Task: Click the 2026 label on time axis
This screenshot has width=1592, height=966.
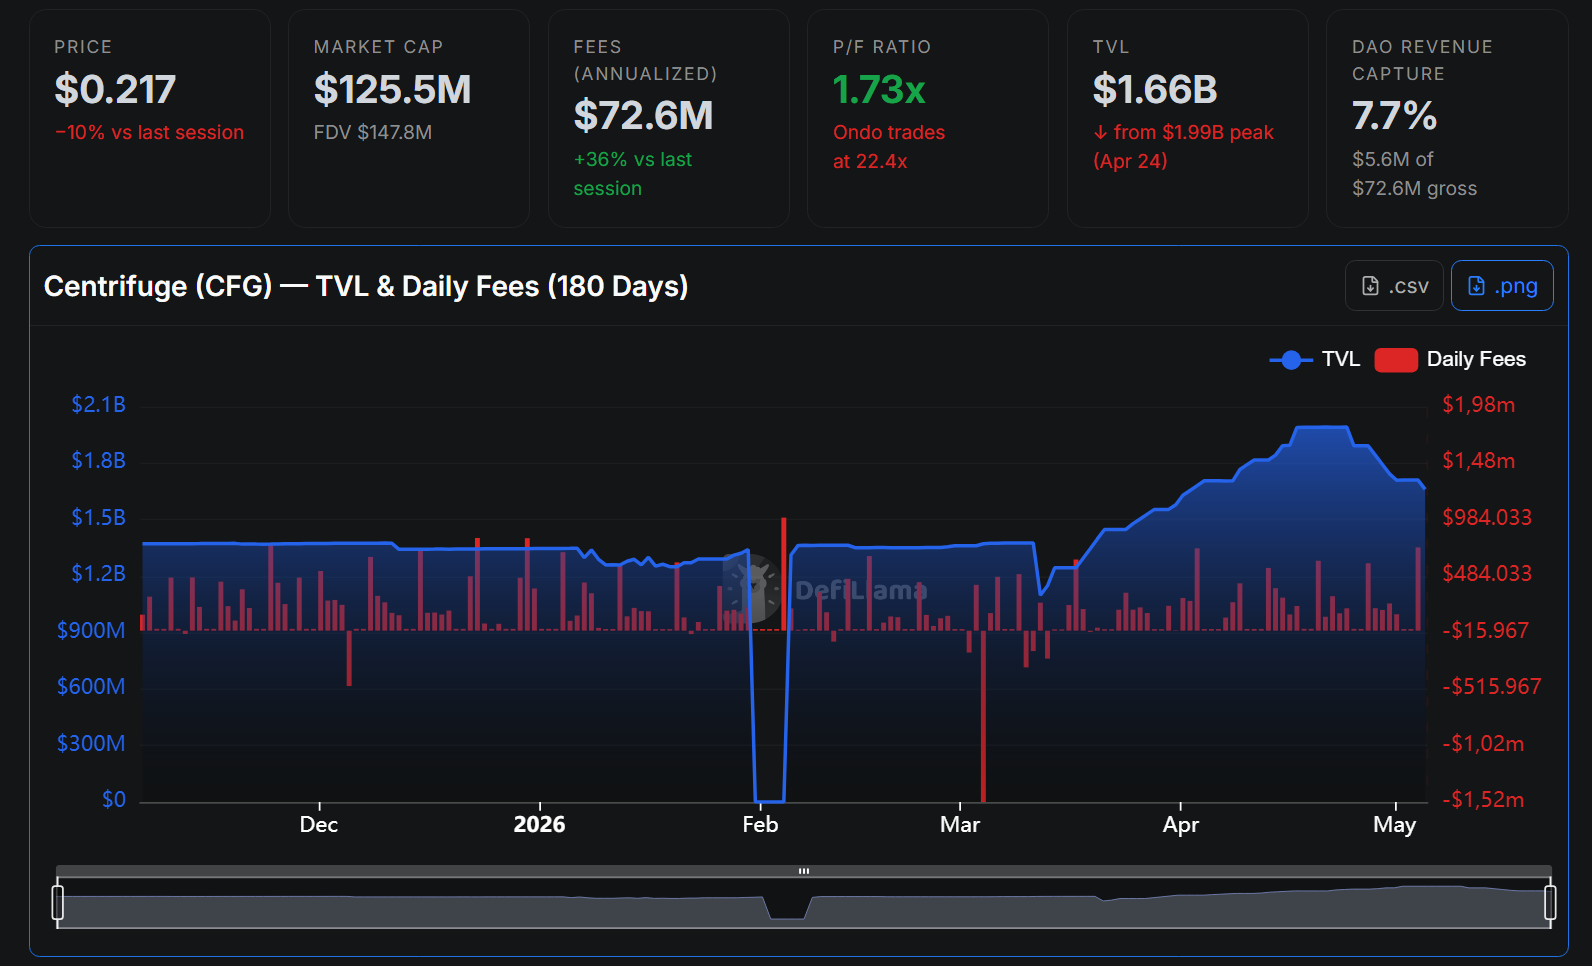Action: click(x=539, y=825)
